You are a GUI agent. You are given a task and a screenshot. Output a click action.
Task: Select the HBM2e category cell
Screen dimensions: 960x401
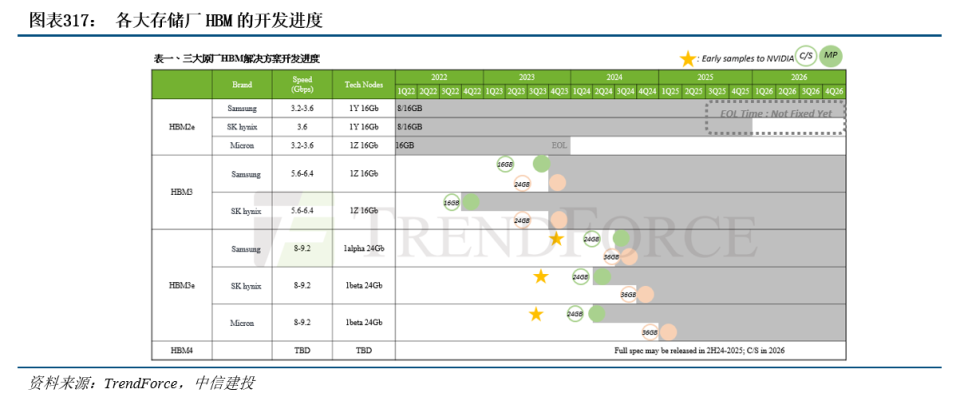[x=182, y=127]
